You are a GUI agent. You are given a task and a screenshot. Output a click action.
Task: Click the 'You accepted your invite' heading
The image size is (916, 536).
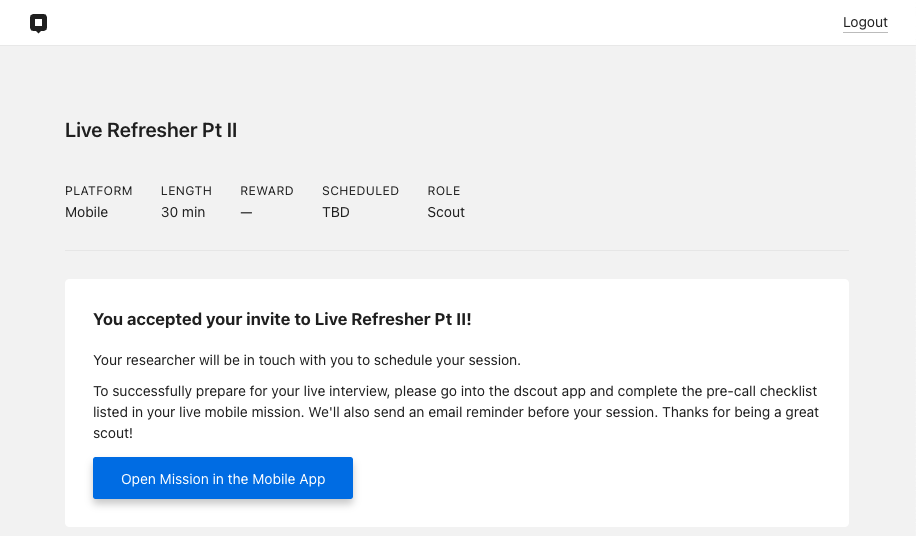(x=282, y=319)
